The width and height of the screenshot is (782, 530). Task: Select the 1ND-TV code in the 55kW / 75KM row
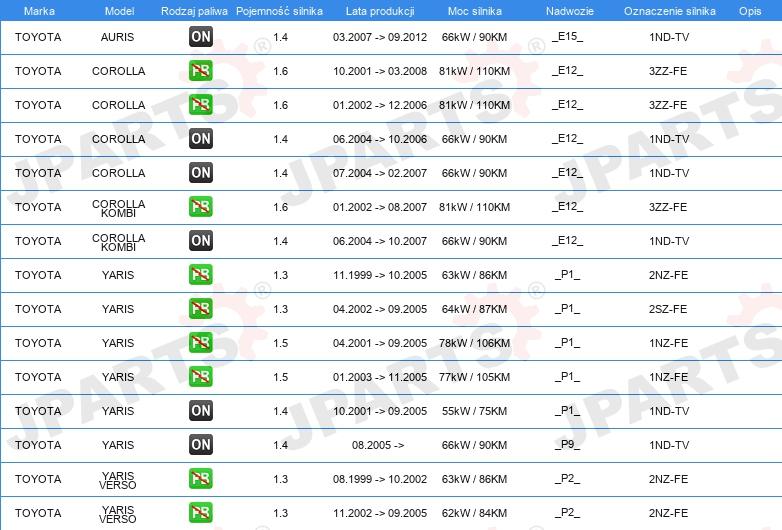point(669,411)
